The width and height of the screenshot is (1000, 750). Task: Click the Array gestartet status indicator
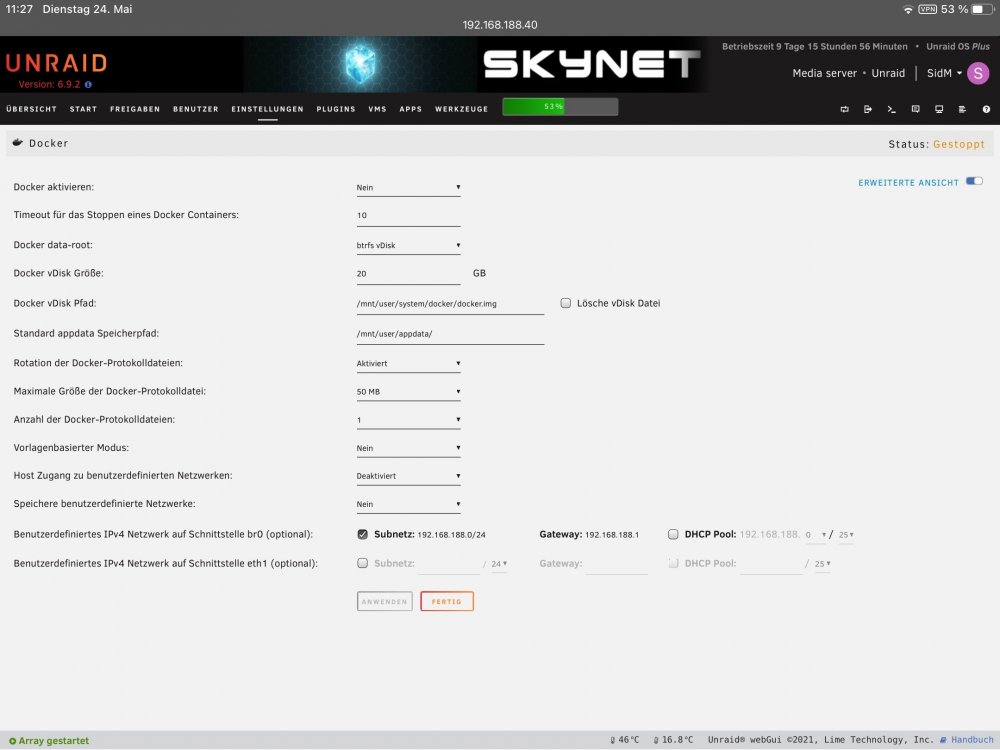48,740
